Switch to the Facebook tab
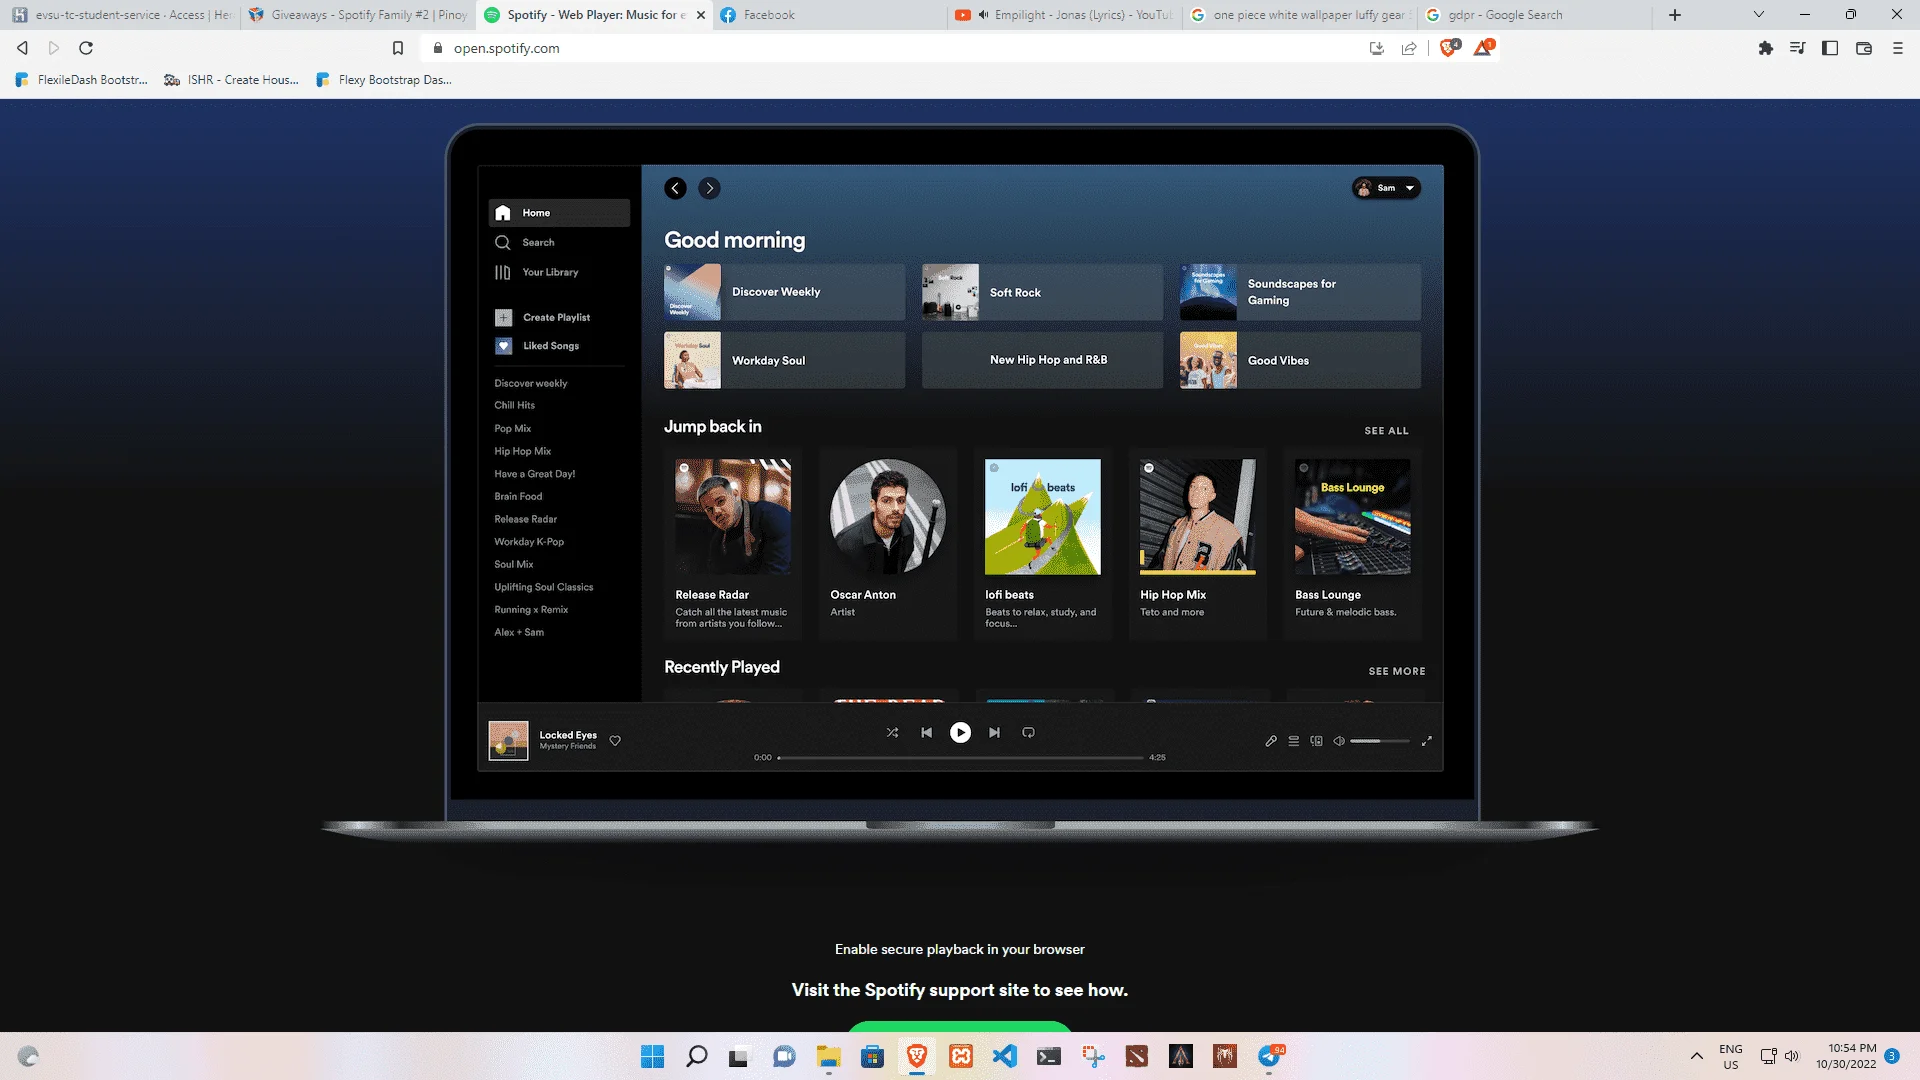The width and height of the screenshot is (1920, 1080). pyautogui.click(x=830, y=15)
